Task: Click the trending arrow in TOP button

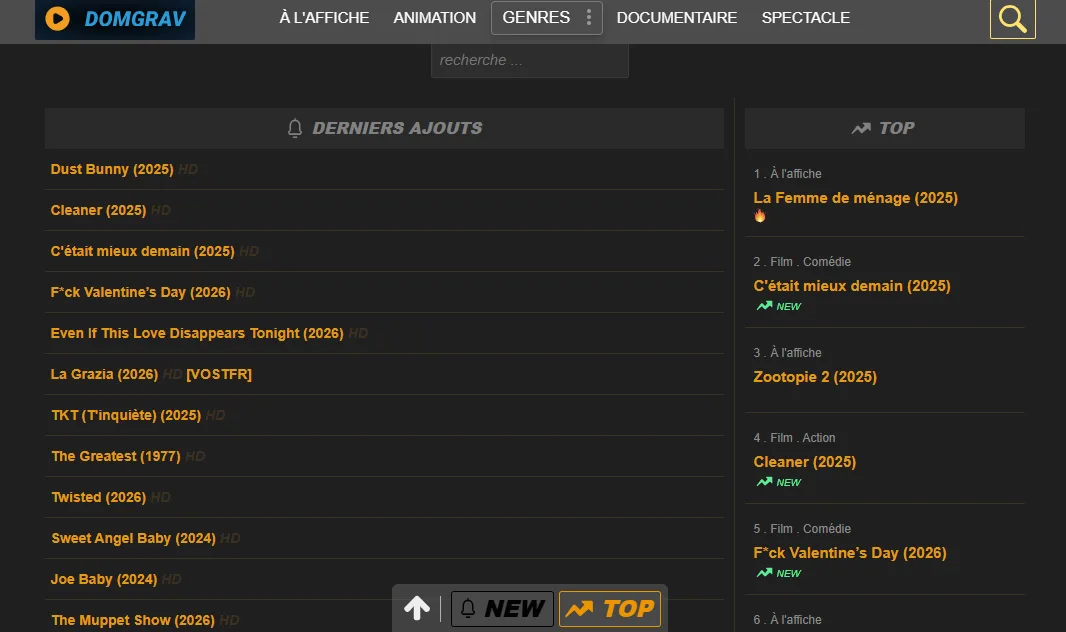Action: click(579, 609)
